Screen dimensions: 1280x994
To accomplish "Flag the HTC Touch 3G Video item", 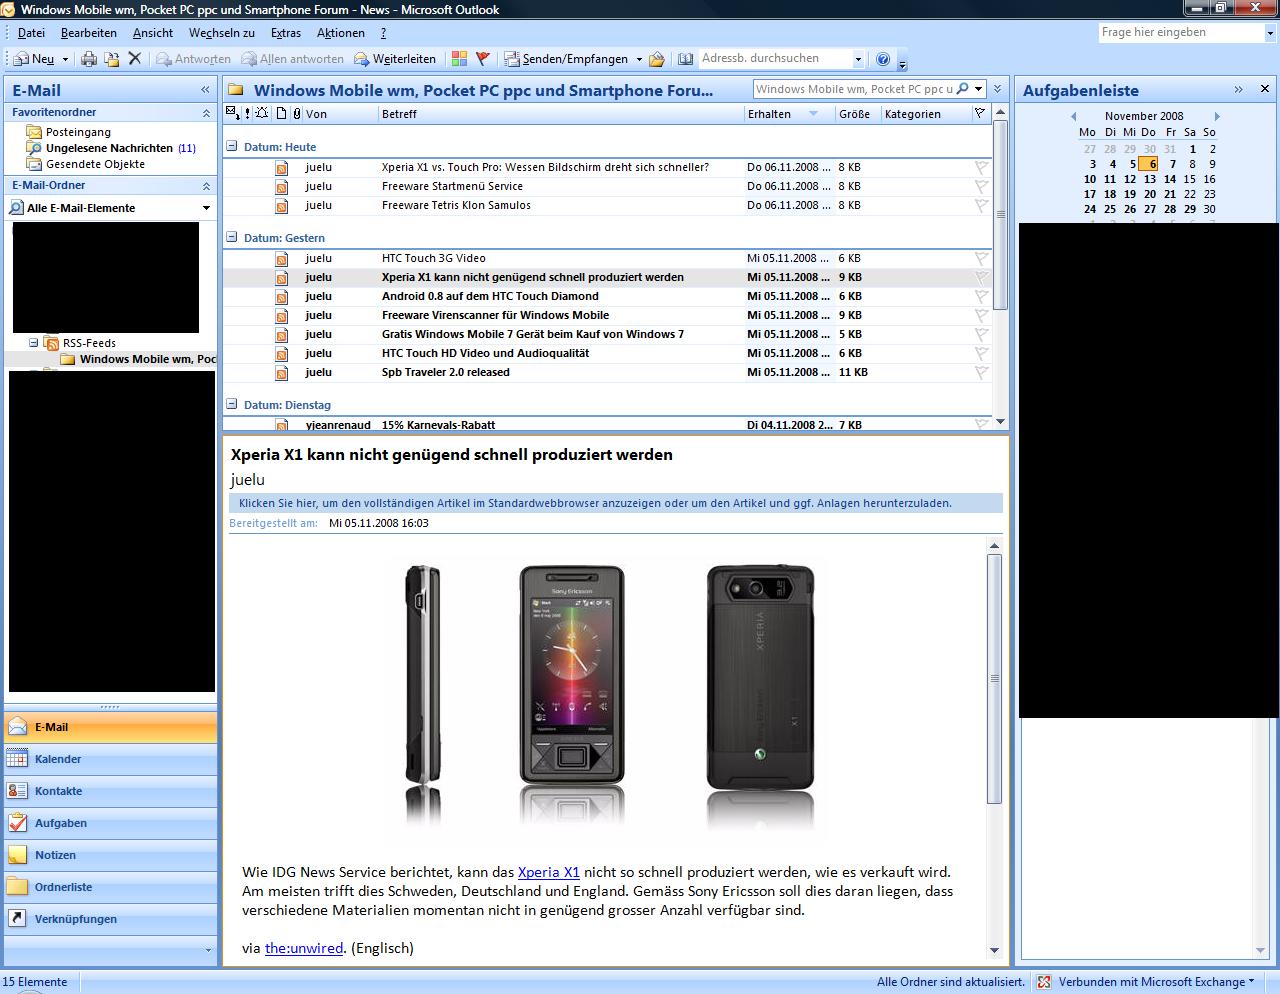I will click(x=981, y=259).
